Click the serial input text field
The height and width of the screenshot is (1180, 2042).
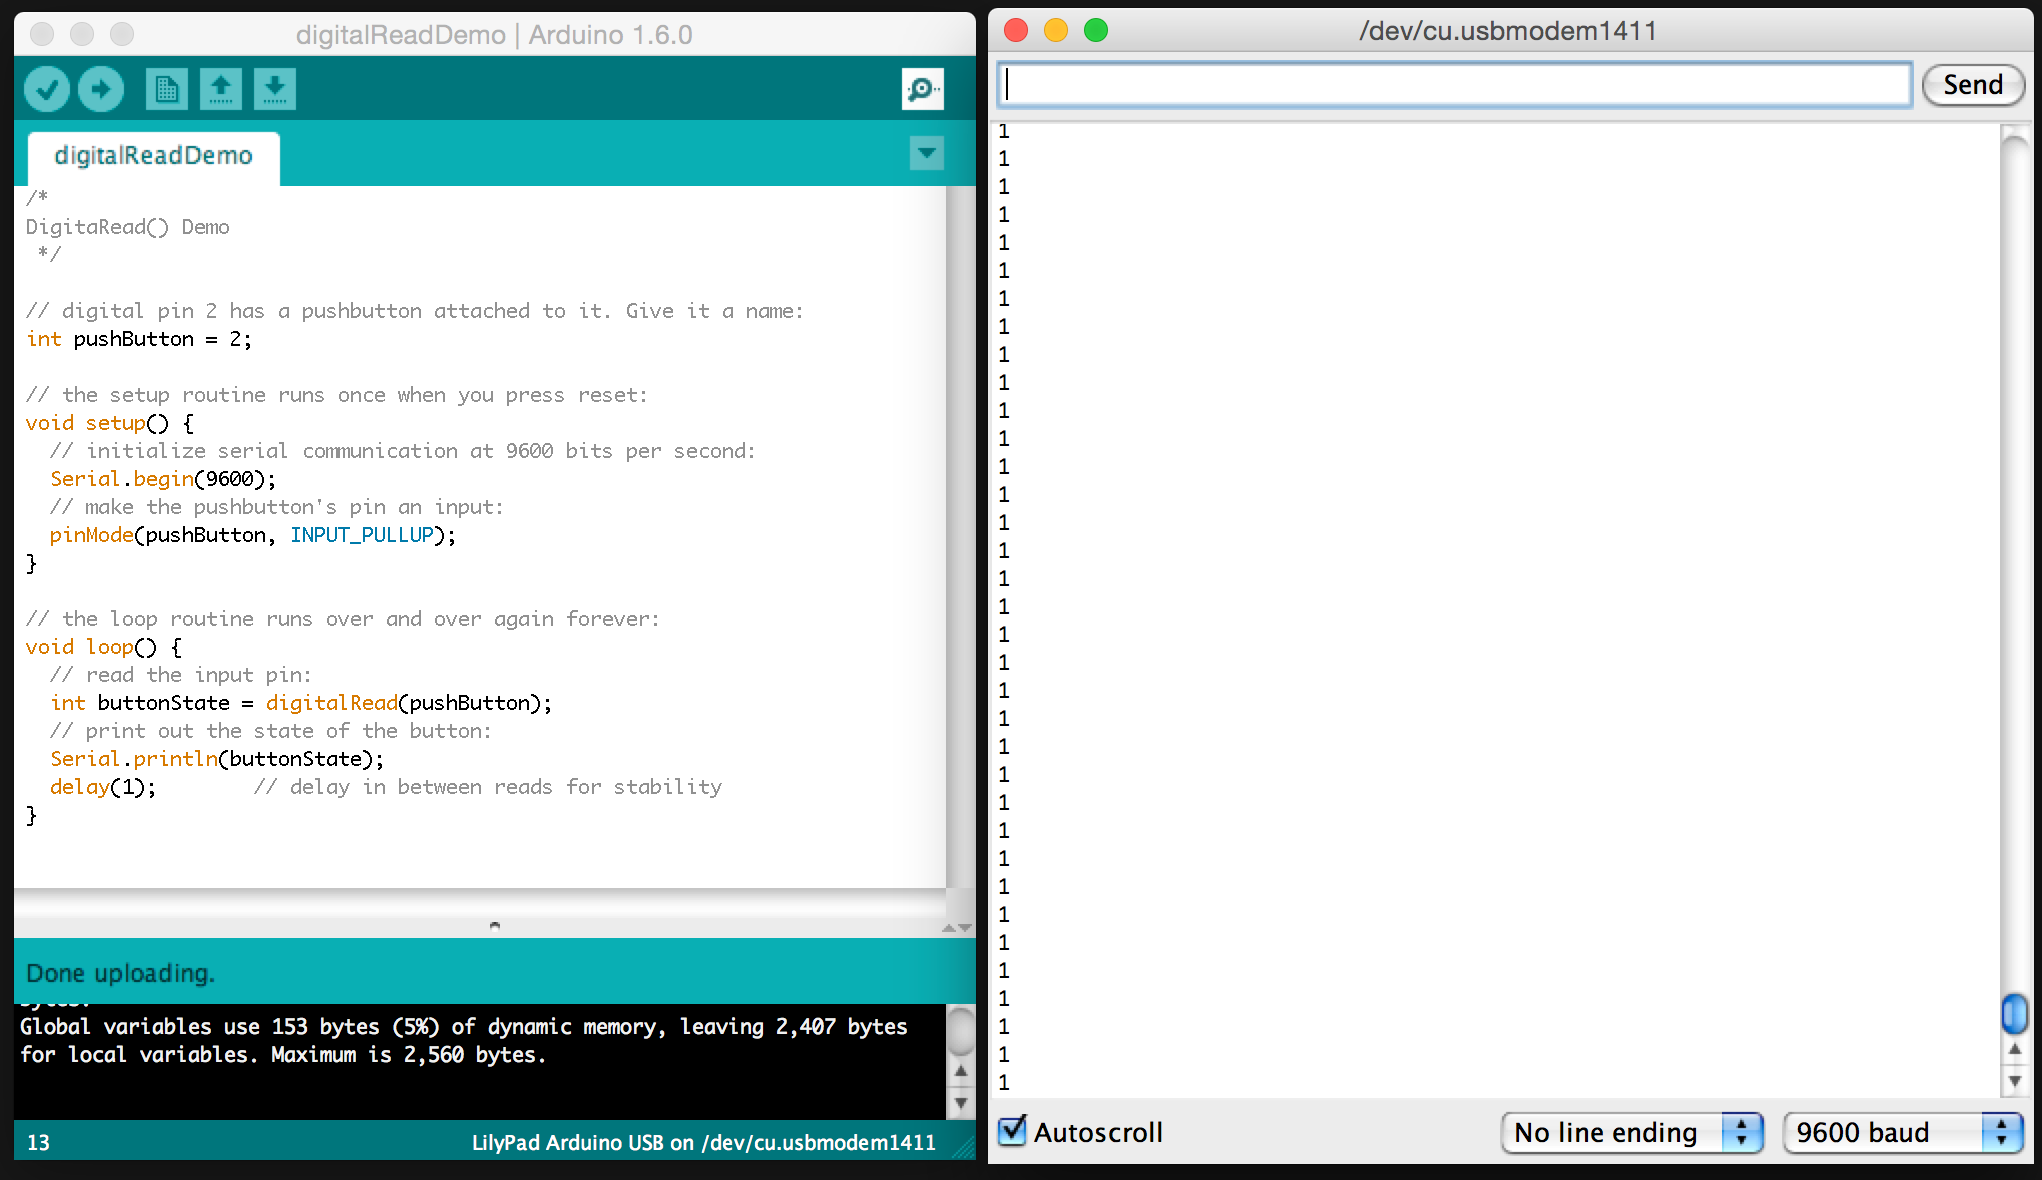pos(1455,85)
